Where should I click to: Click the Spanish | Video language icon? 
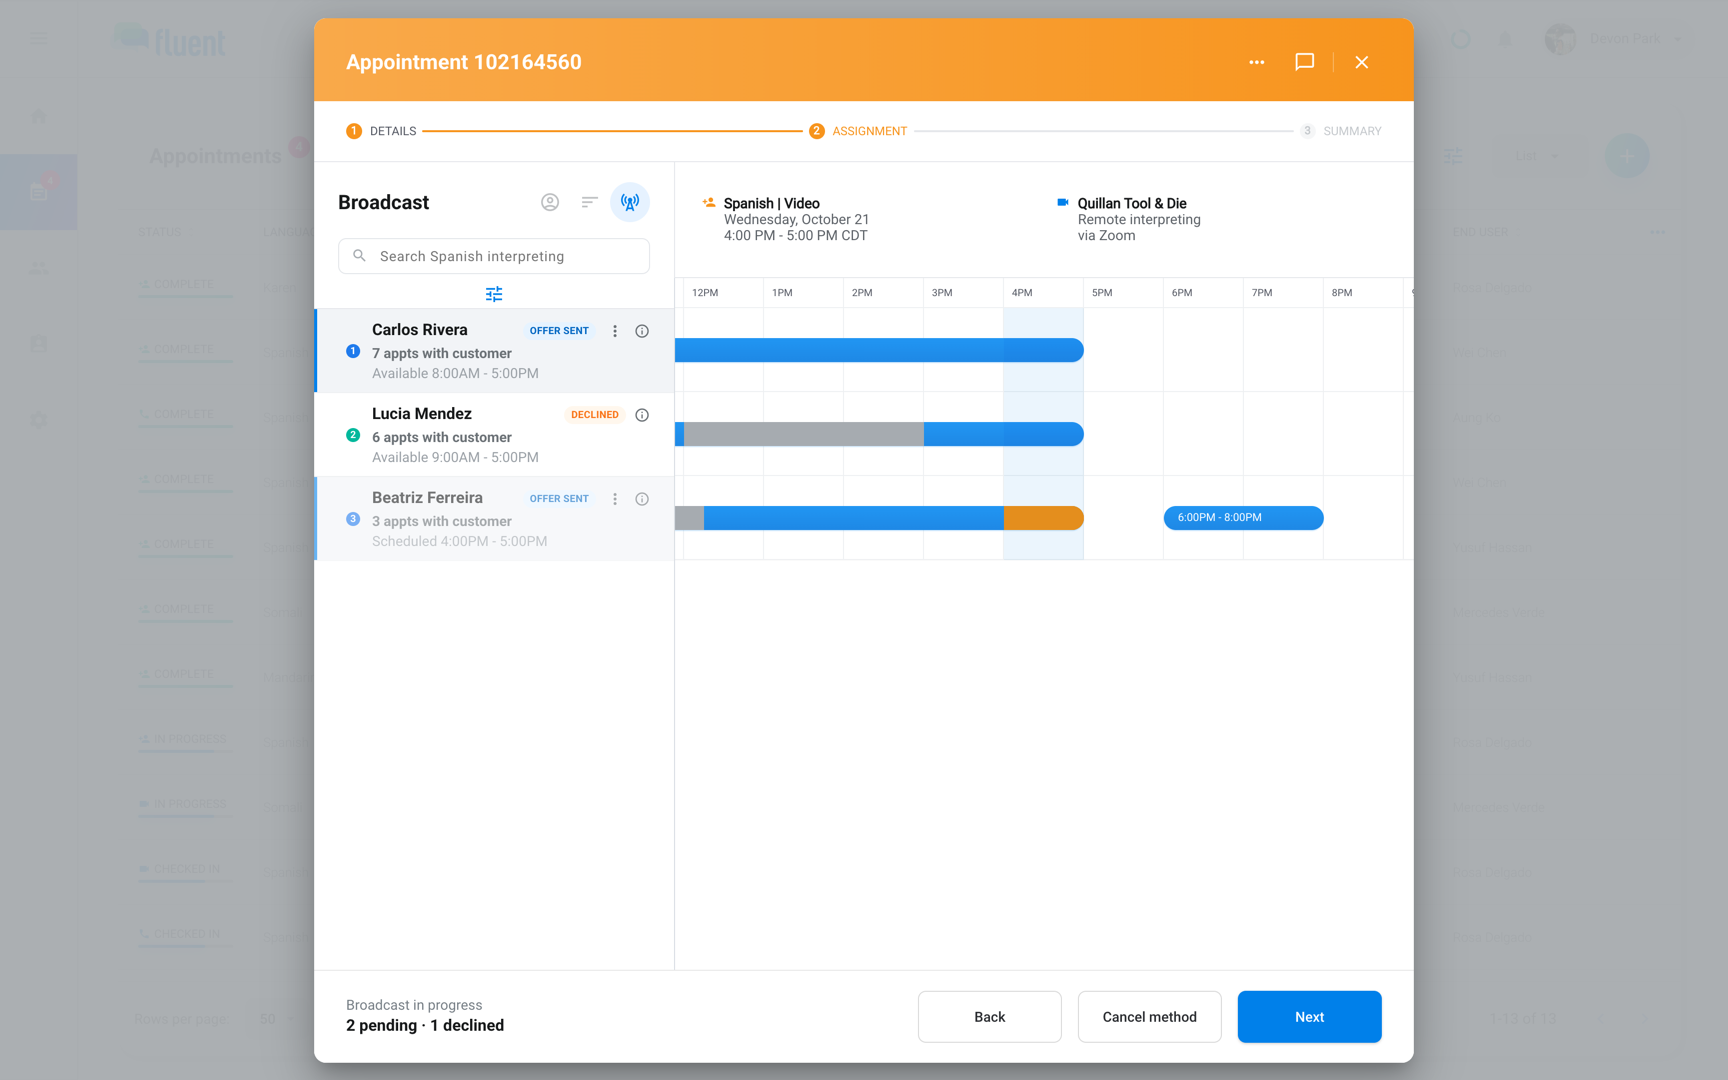pyautogui.click(x=709, y=202)
